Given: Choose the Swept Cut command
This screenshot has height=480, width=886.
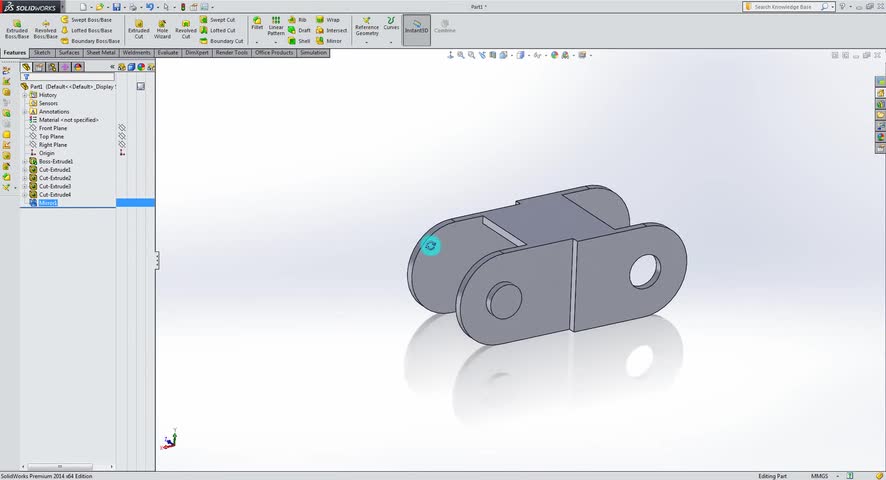Looking at the screenshot, I should coord(218,20).
